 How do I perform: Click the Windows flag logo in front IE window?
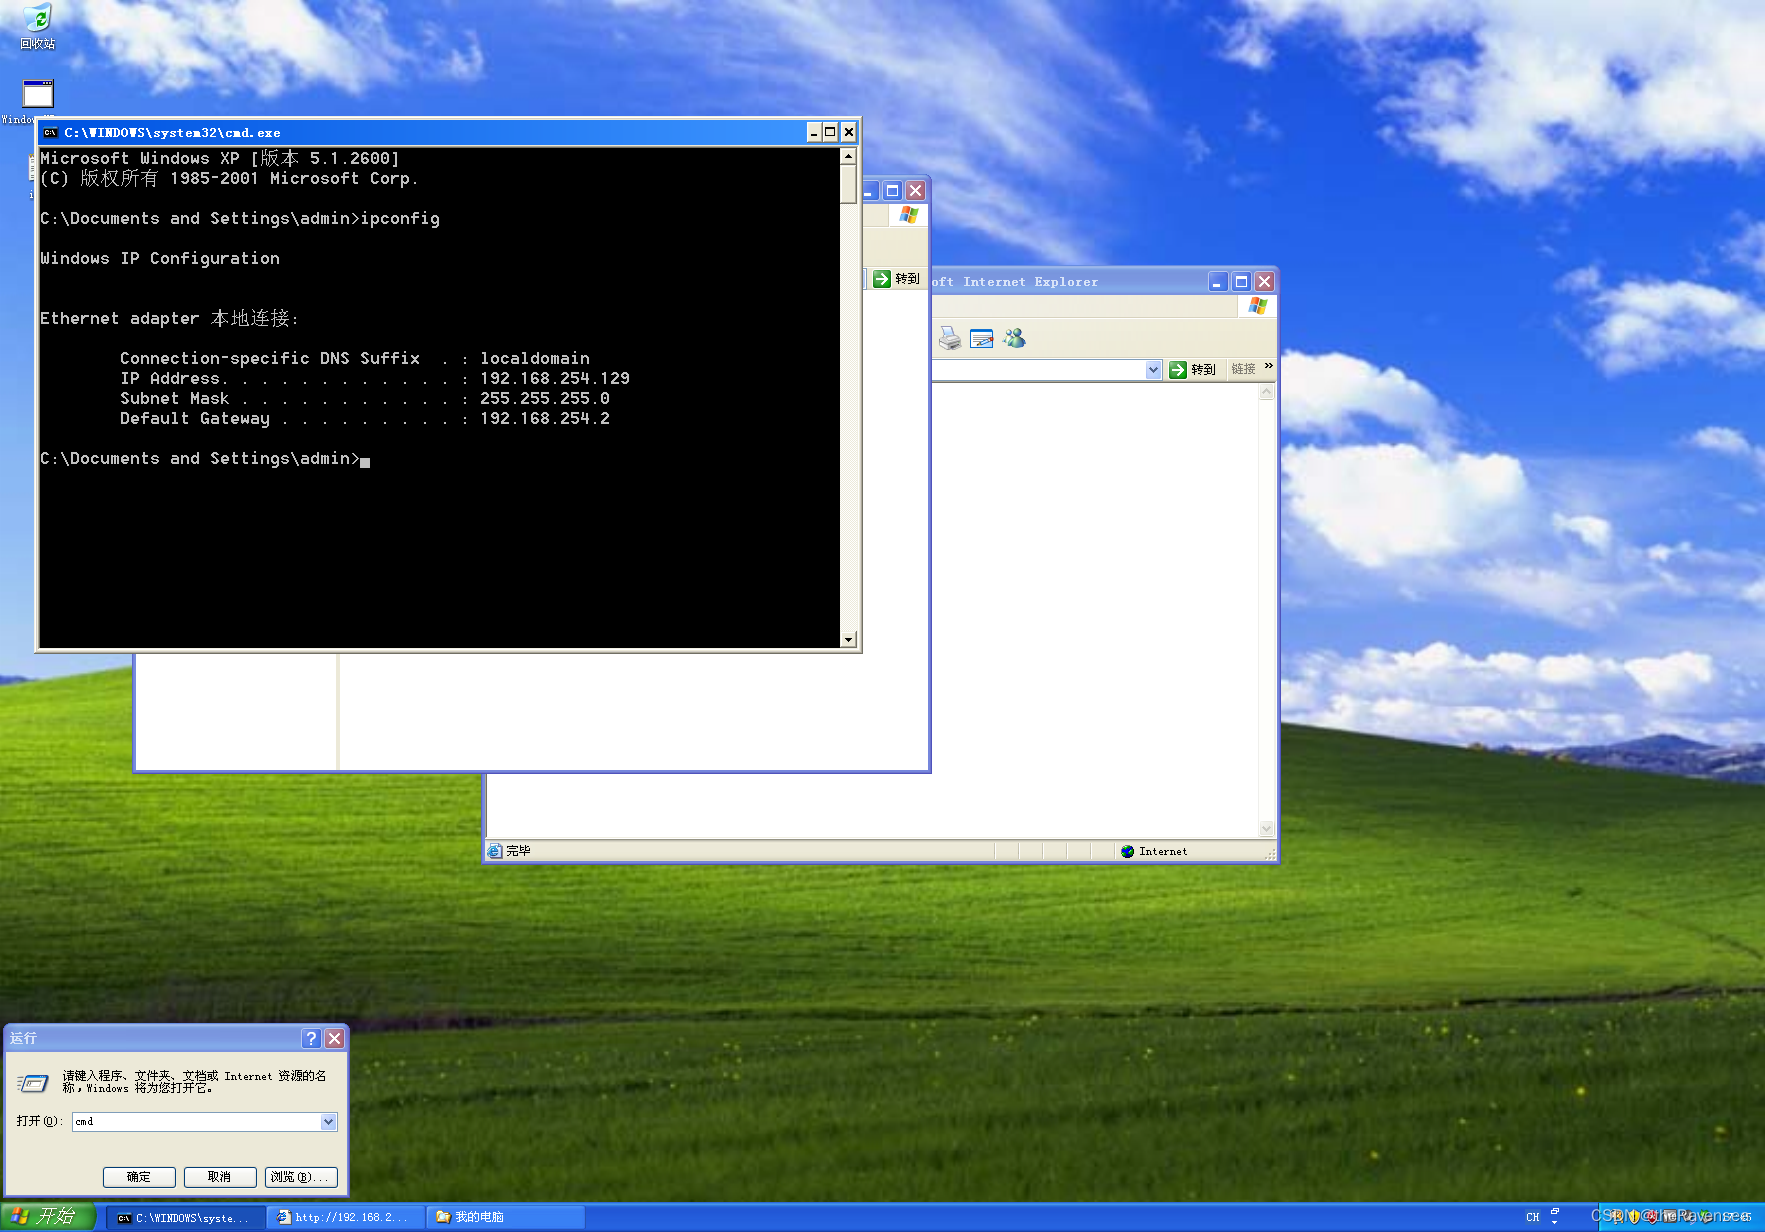pos(1257,306)
